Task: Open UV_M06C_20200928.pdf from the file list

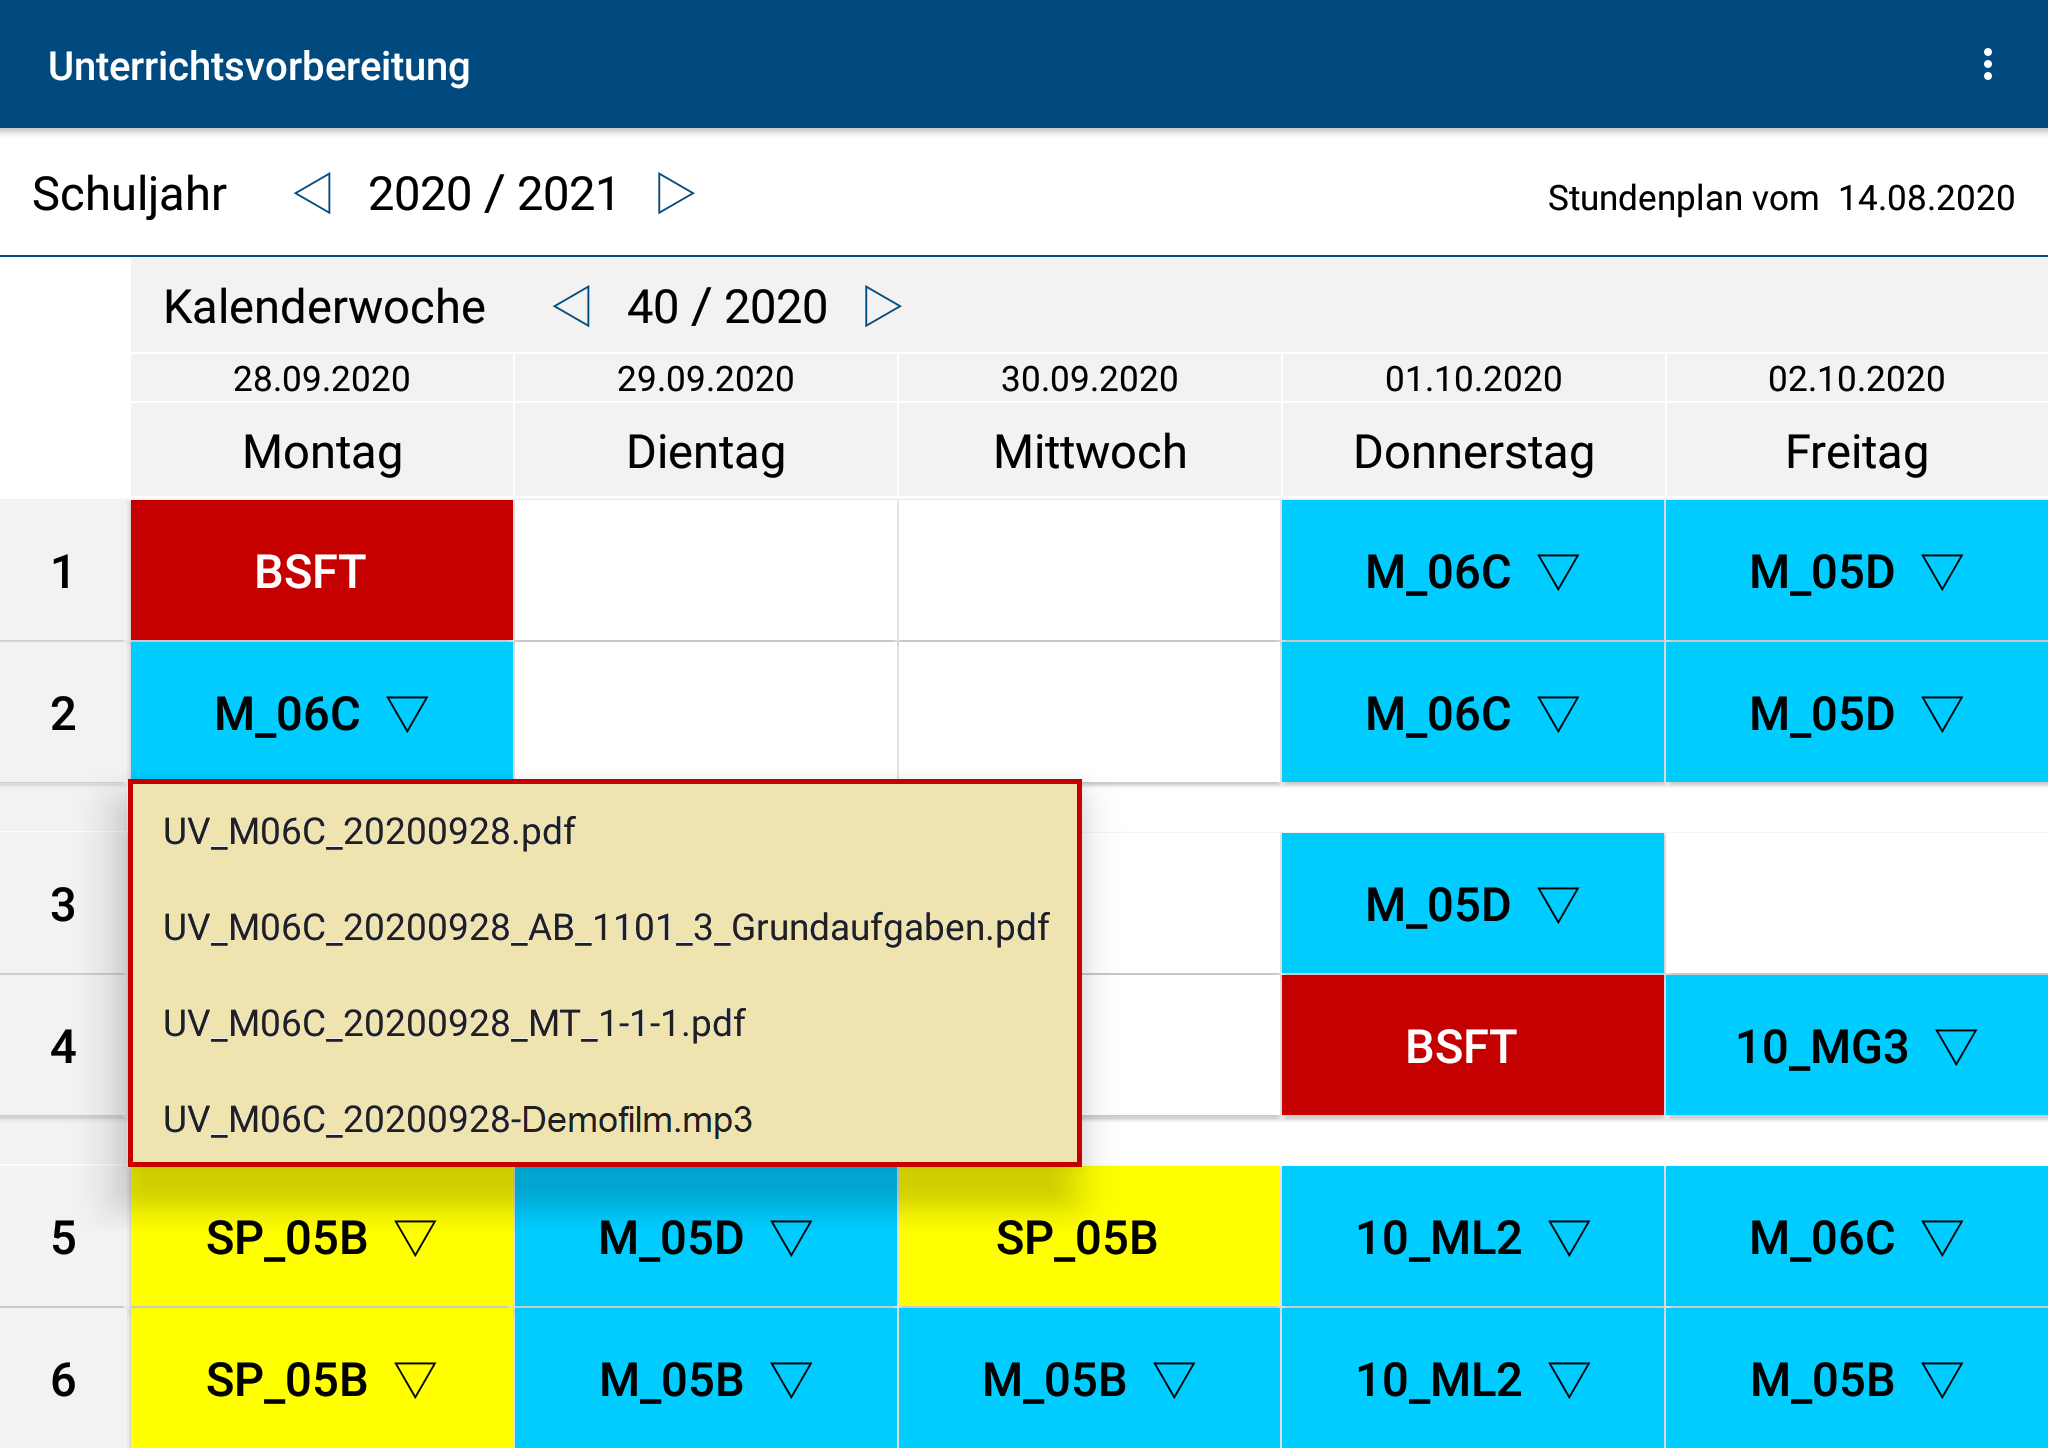Action: pyautogui.click(x=369, y=831)
